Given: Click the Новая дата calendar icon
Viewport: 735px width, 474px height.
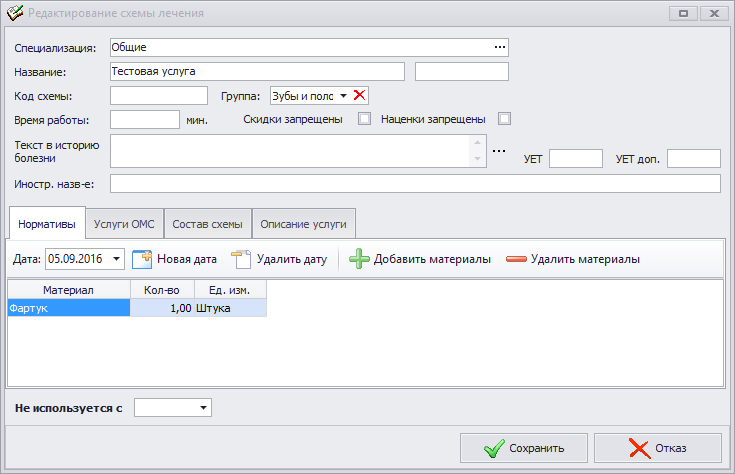Looking at the screenshot, I should (x=142, y=259).
